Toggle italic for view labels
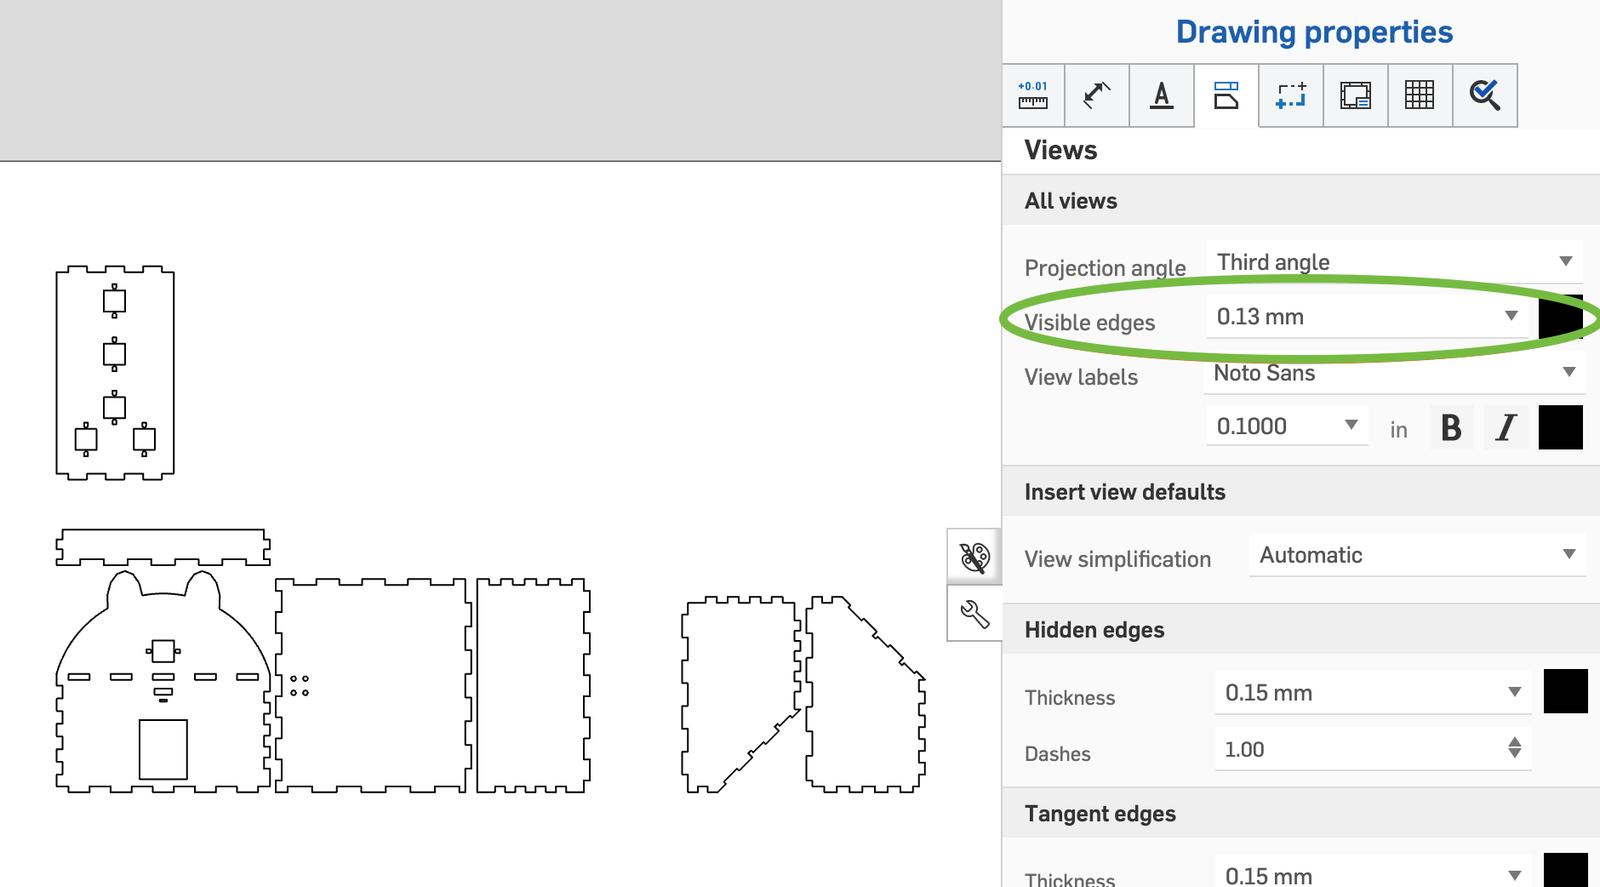1600x887 pixels. [x=1505, y=428]
